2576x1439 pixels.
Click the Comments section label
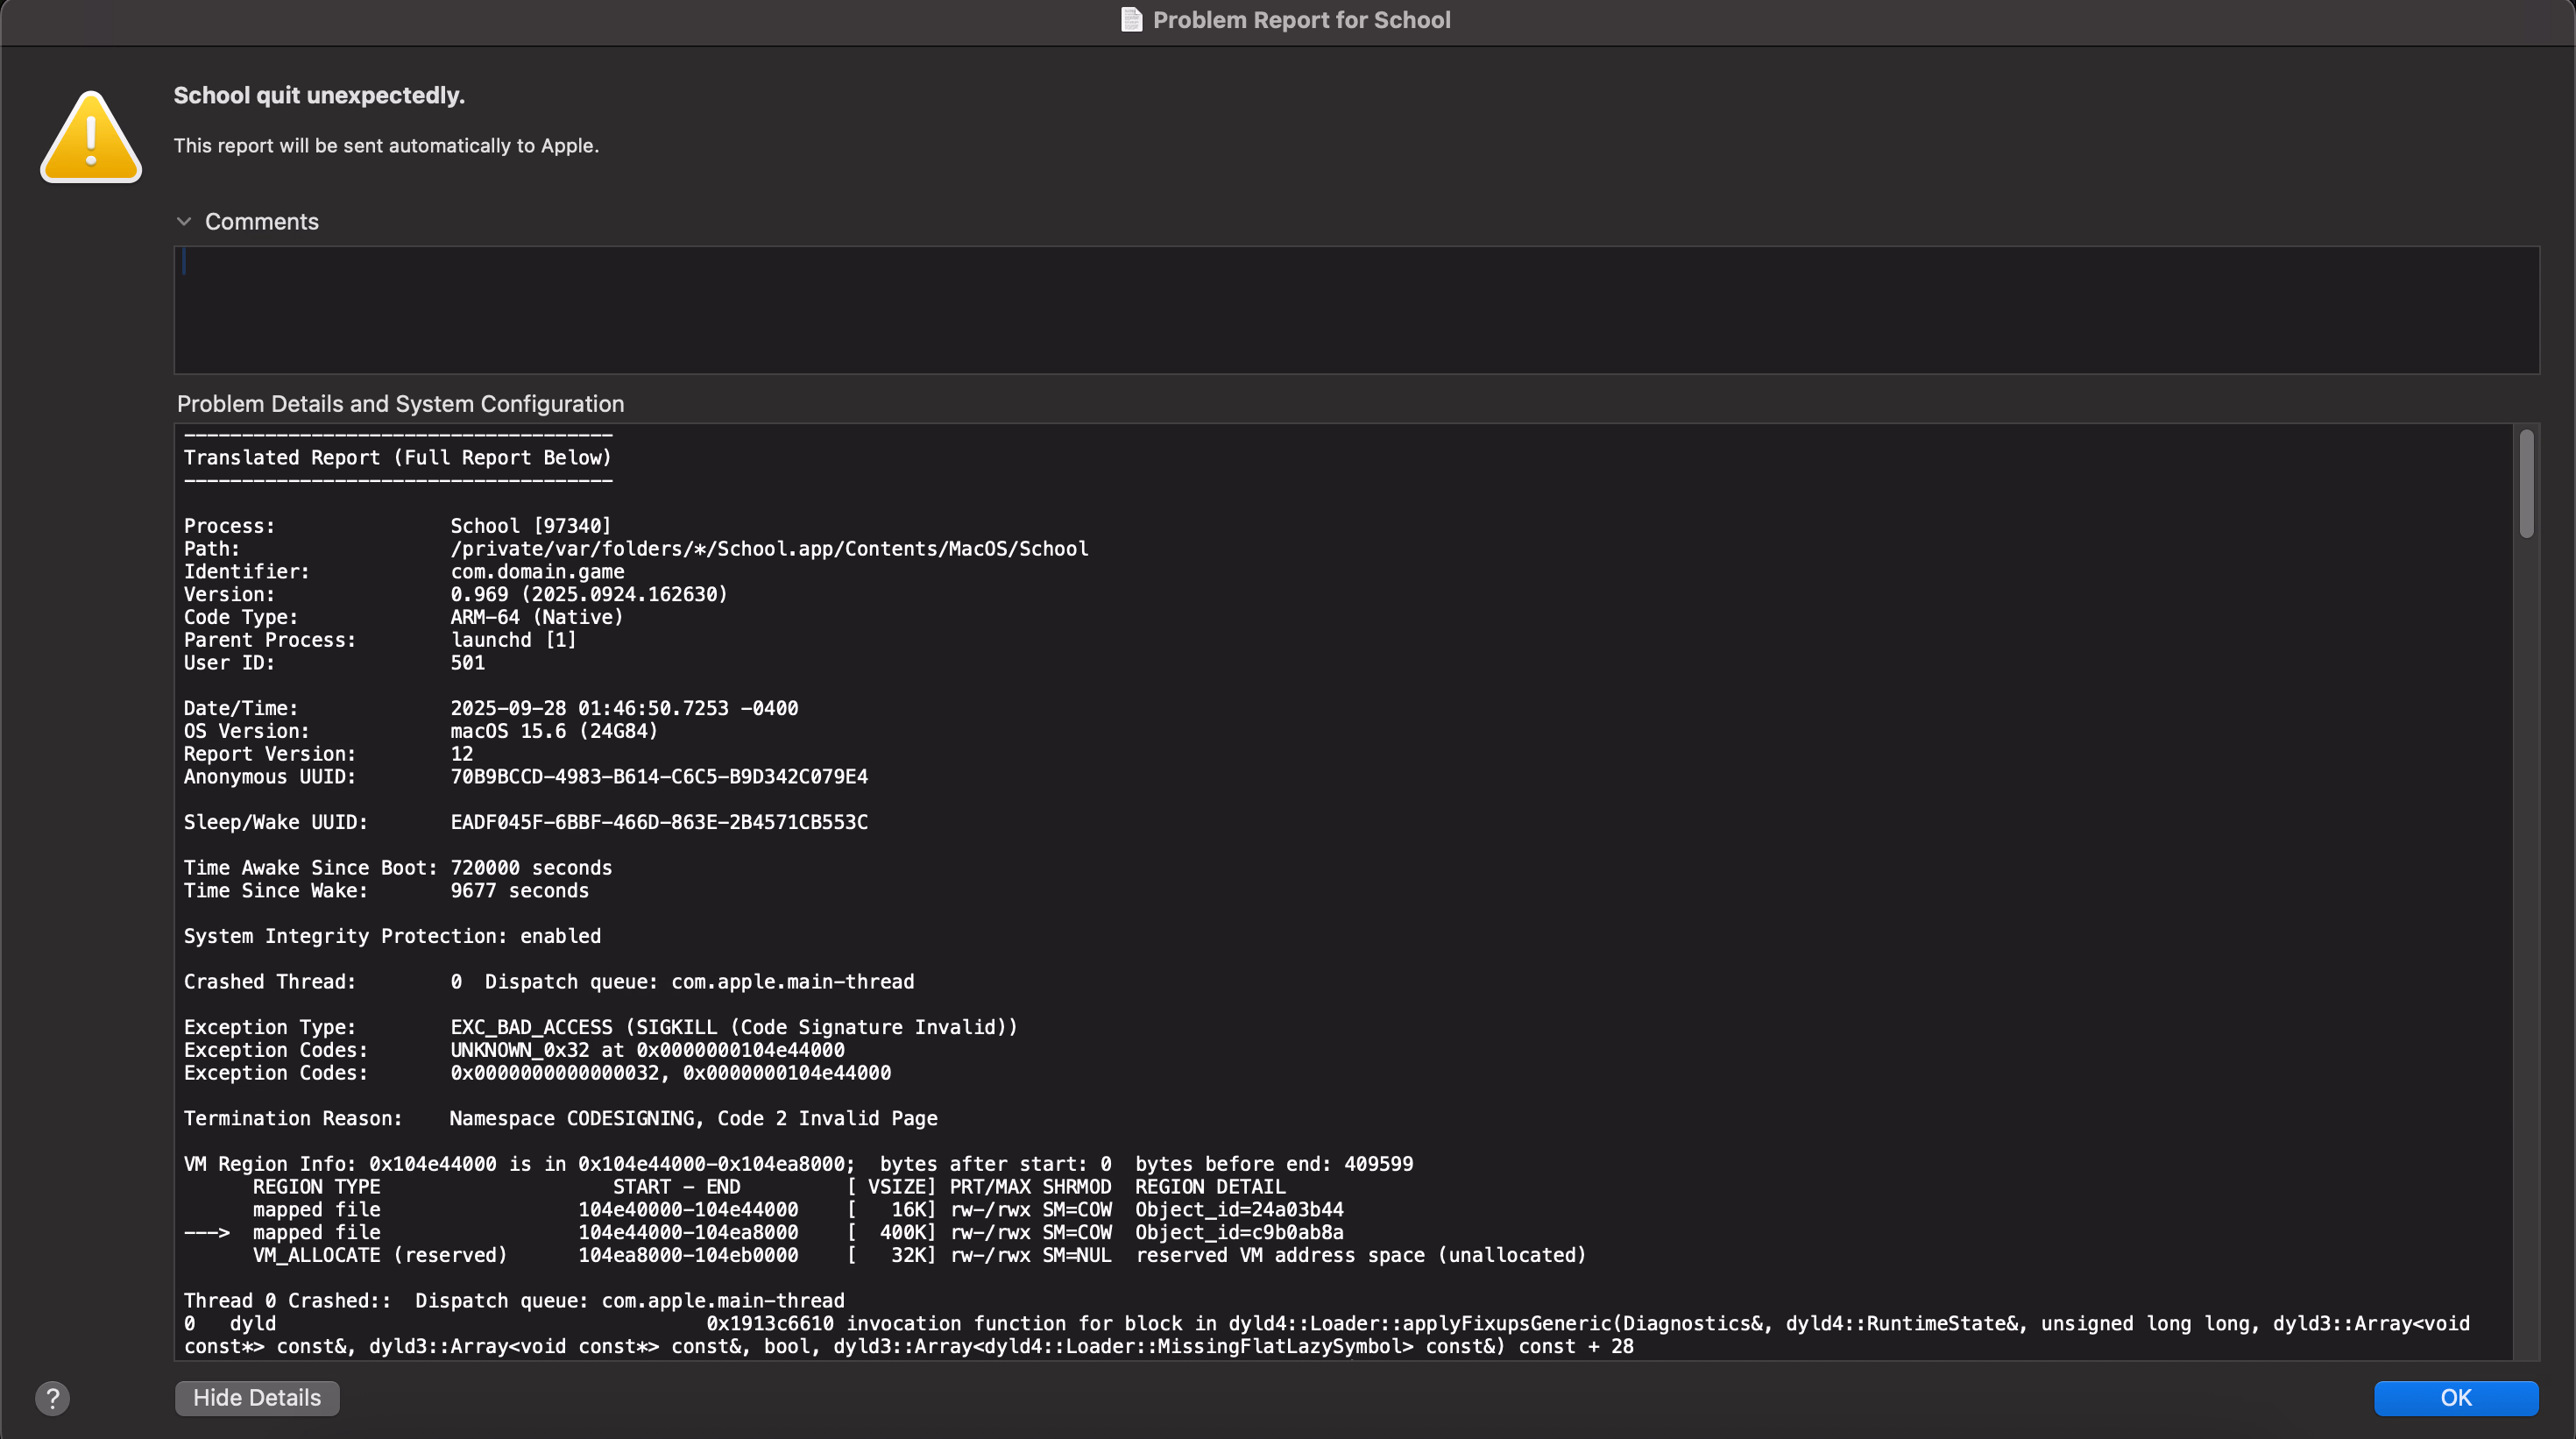coord(261,221)
